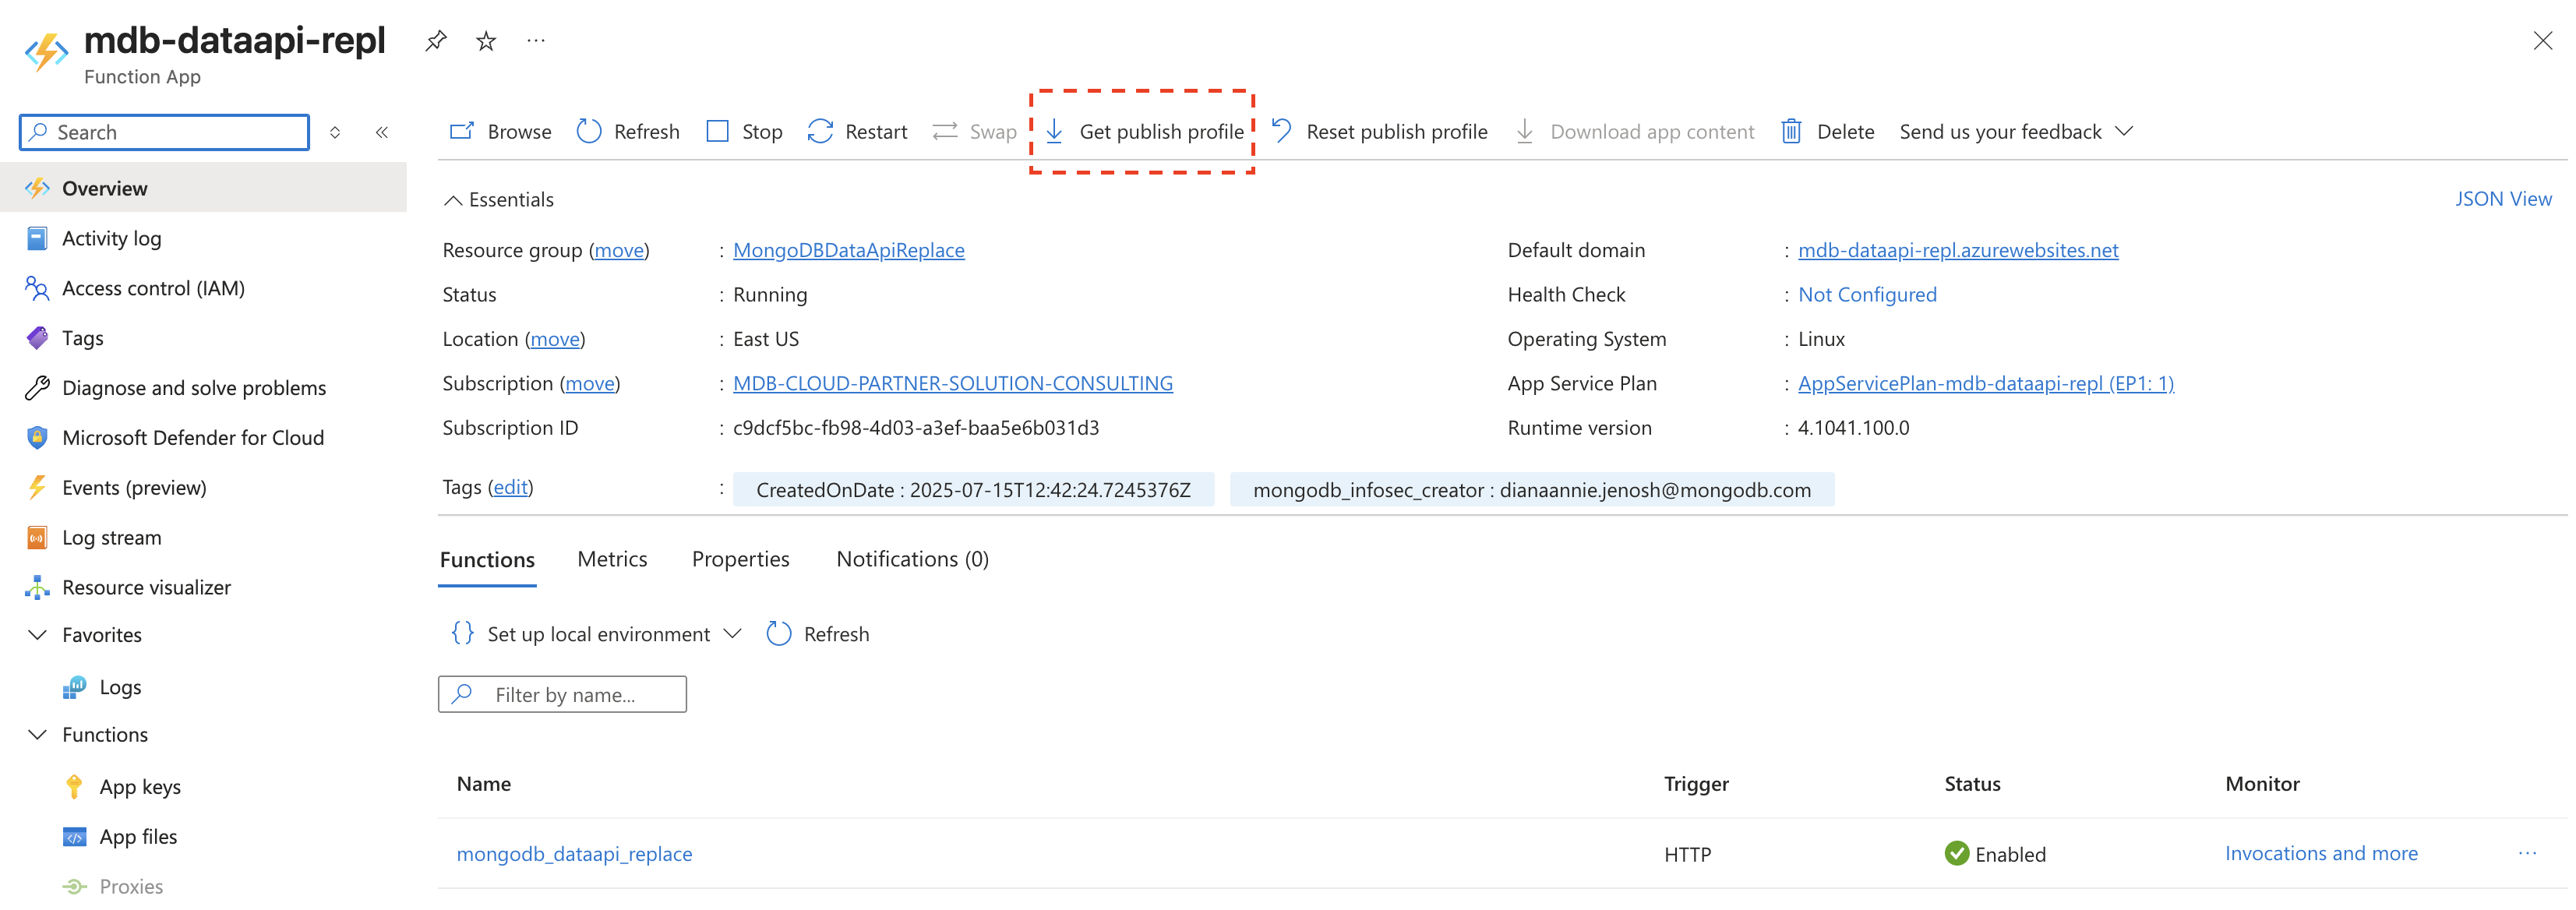This screenshot has height=910, width=2576.
Task: Open Resource visualizer
Action: (x=146, y=587)
